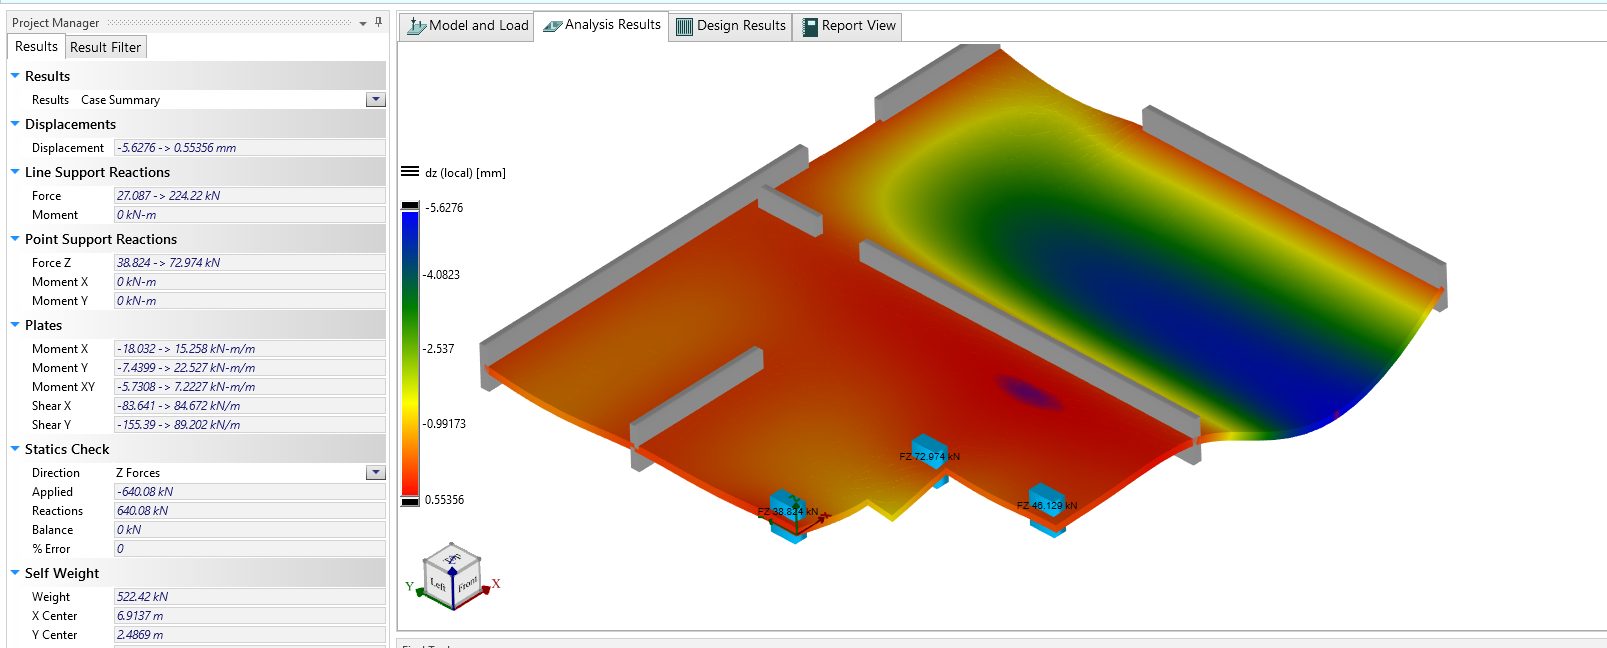Click the -0.99173 legend value
The height and width of the screenshot is (648, 1607).
tap(444, 424)
